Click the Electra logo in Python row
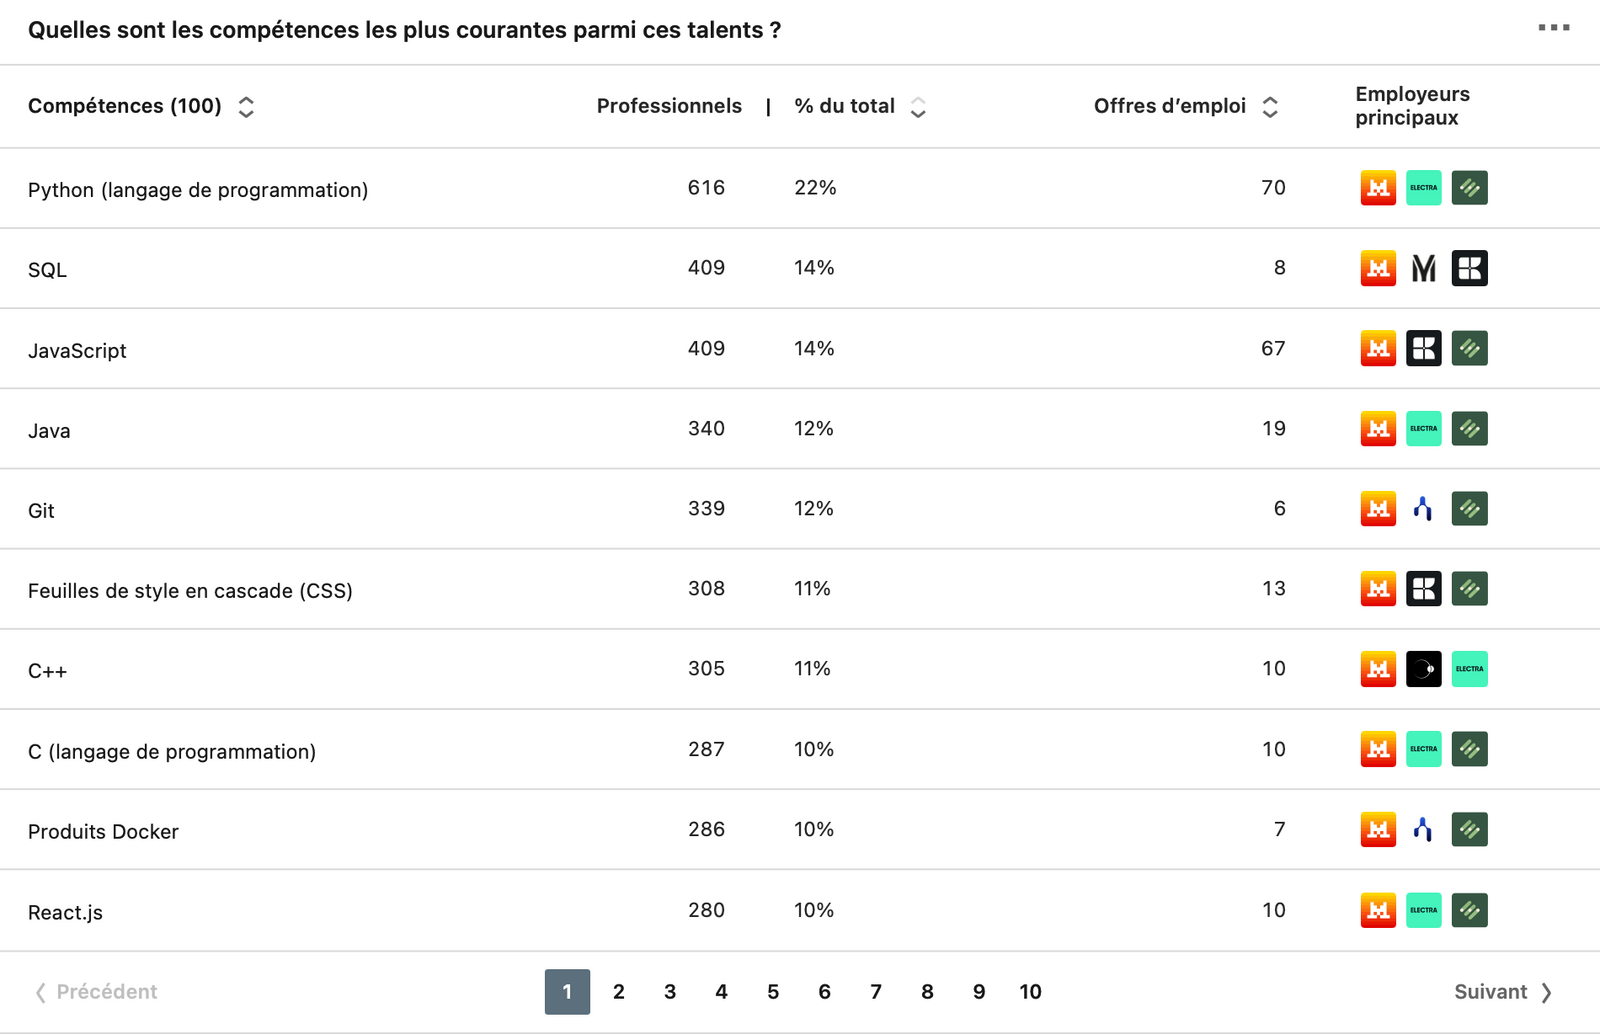This screenshot has height=1034, width=1600. point(1423,188)
